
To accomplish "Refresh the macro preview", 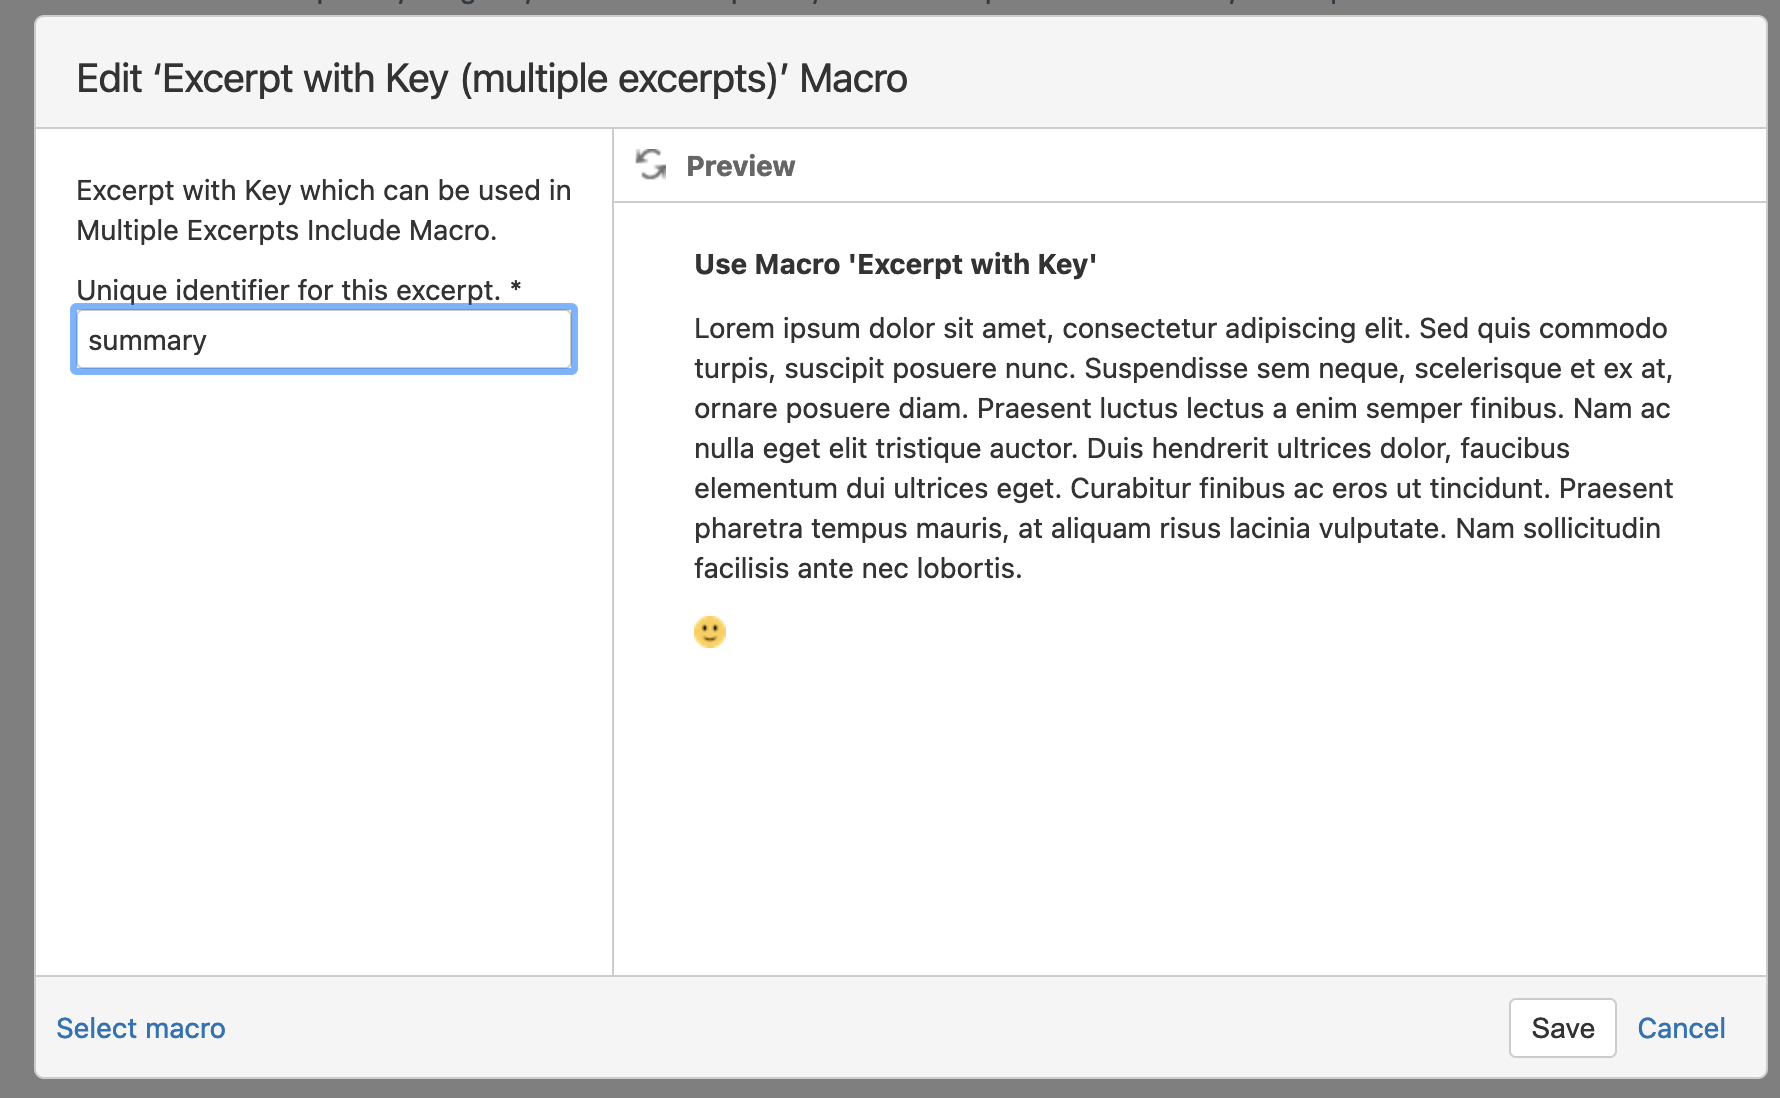I will click(x=651, y=165).
